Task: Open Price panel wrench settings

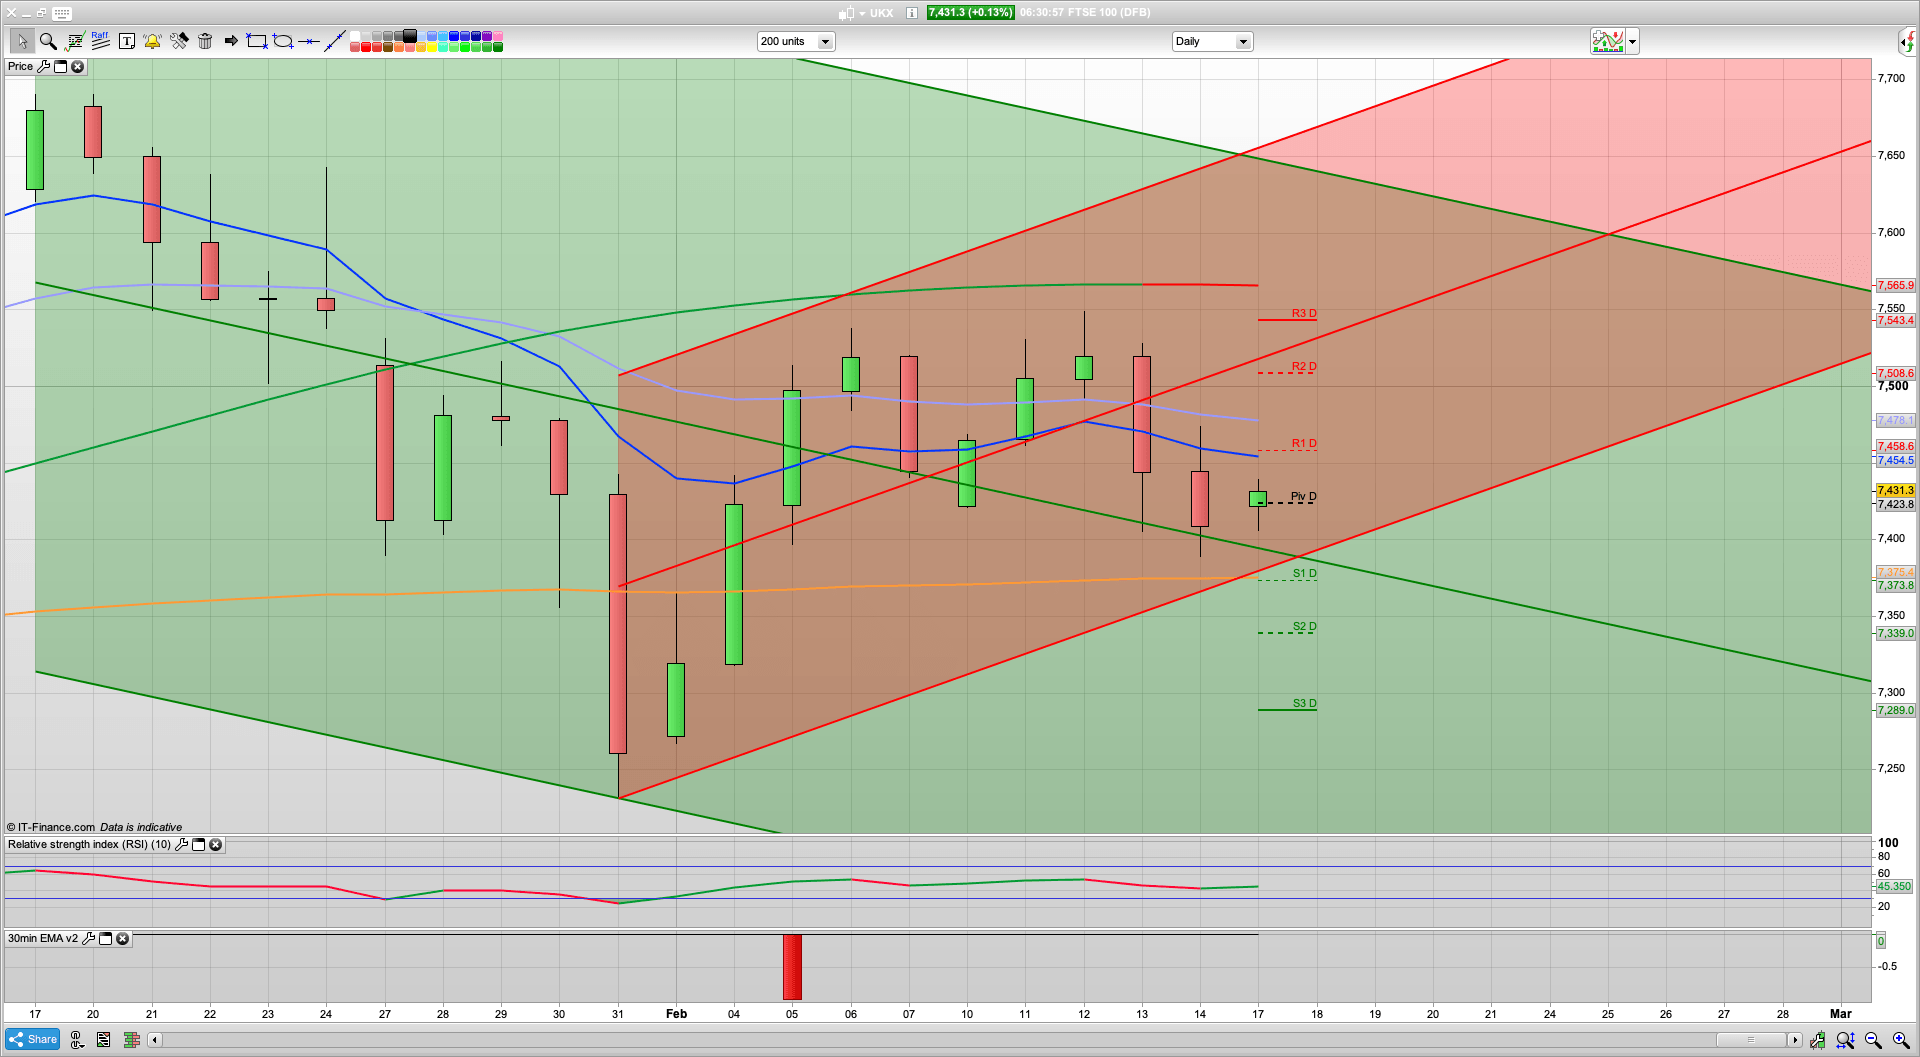Action: tap(43, 67)
